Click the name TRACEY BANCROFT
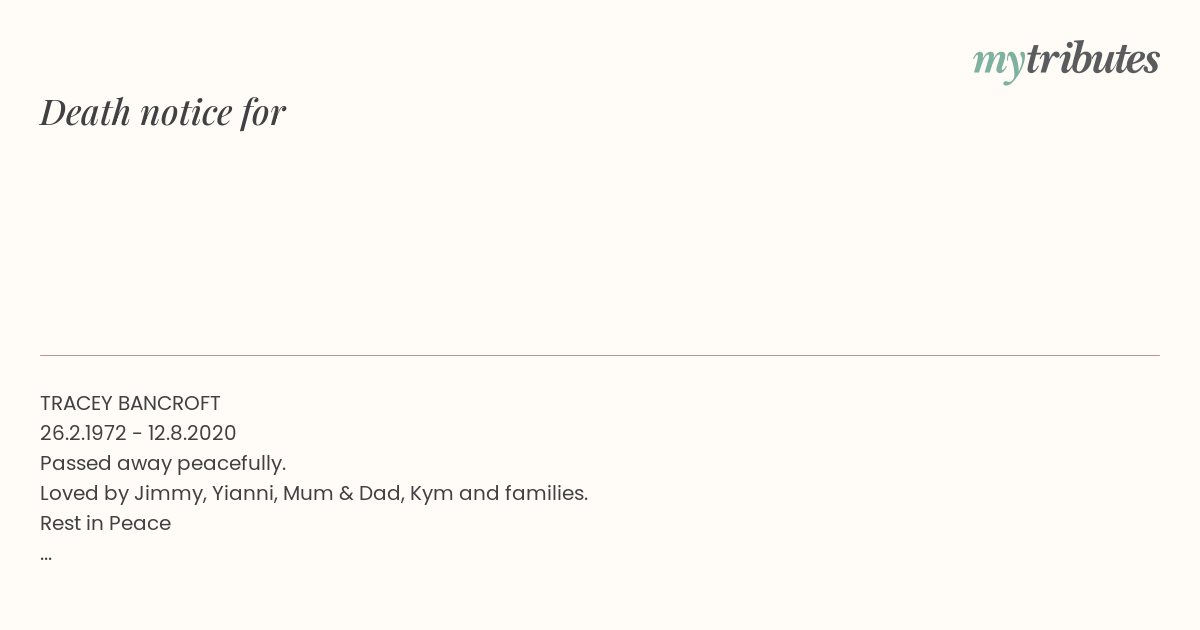Viewport: 1200px width, 630px height. click(130, 403)
